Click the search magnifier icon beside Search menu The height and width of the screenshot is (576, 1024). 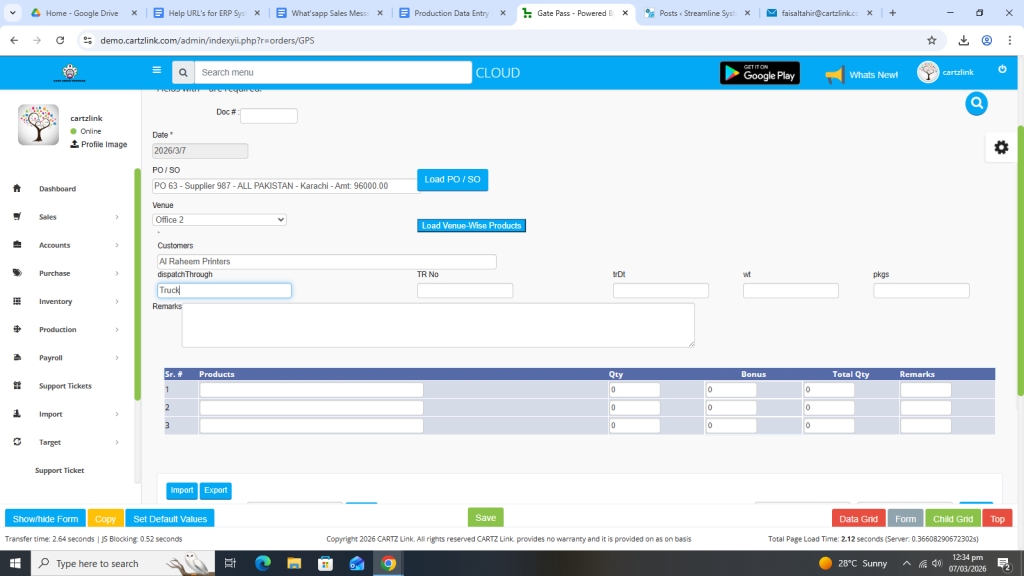[182, 73]
